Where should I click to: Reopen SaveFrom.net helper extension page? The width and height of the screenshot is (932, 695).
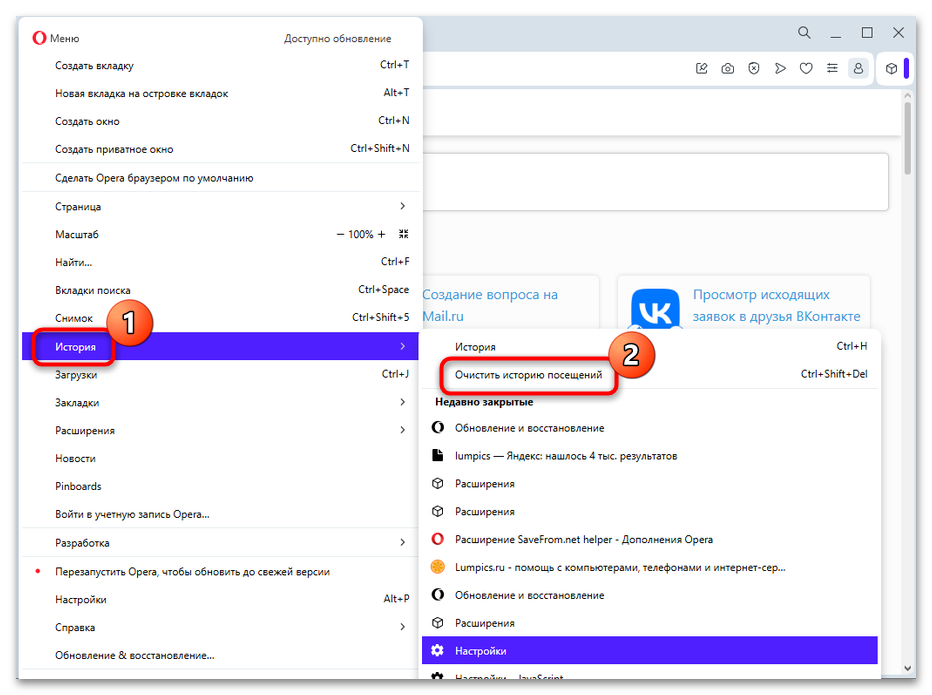pyautogui.click(x=650, y=539)
